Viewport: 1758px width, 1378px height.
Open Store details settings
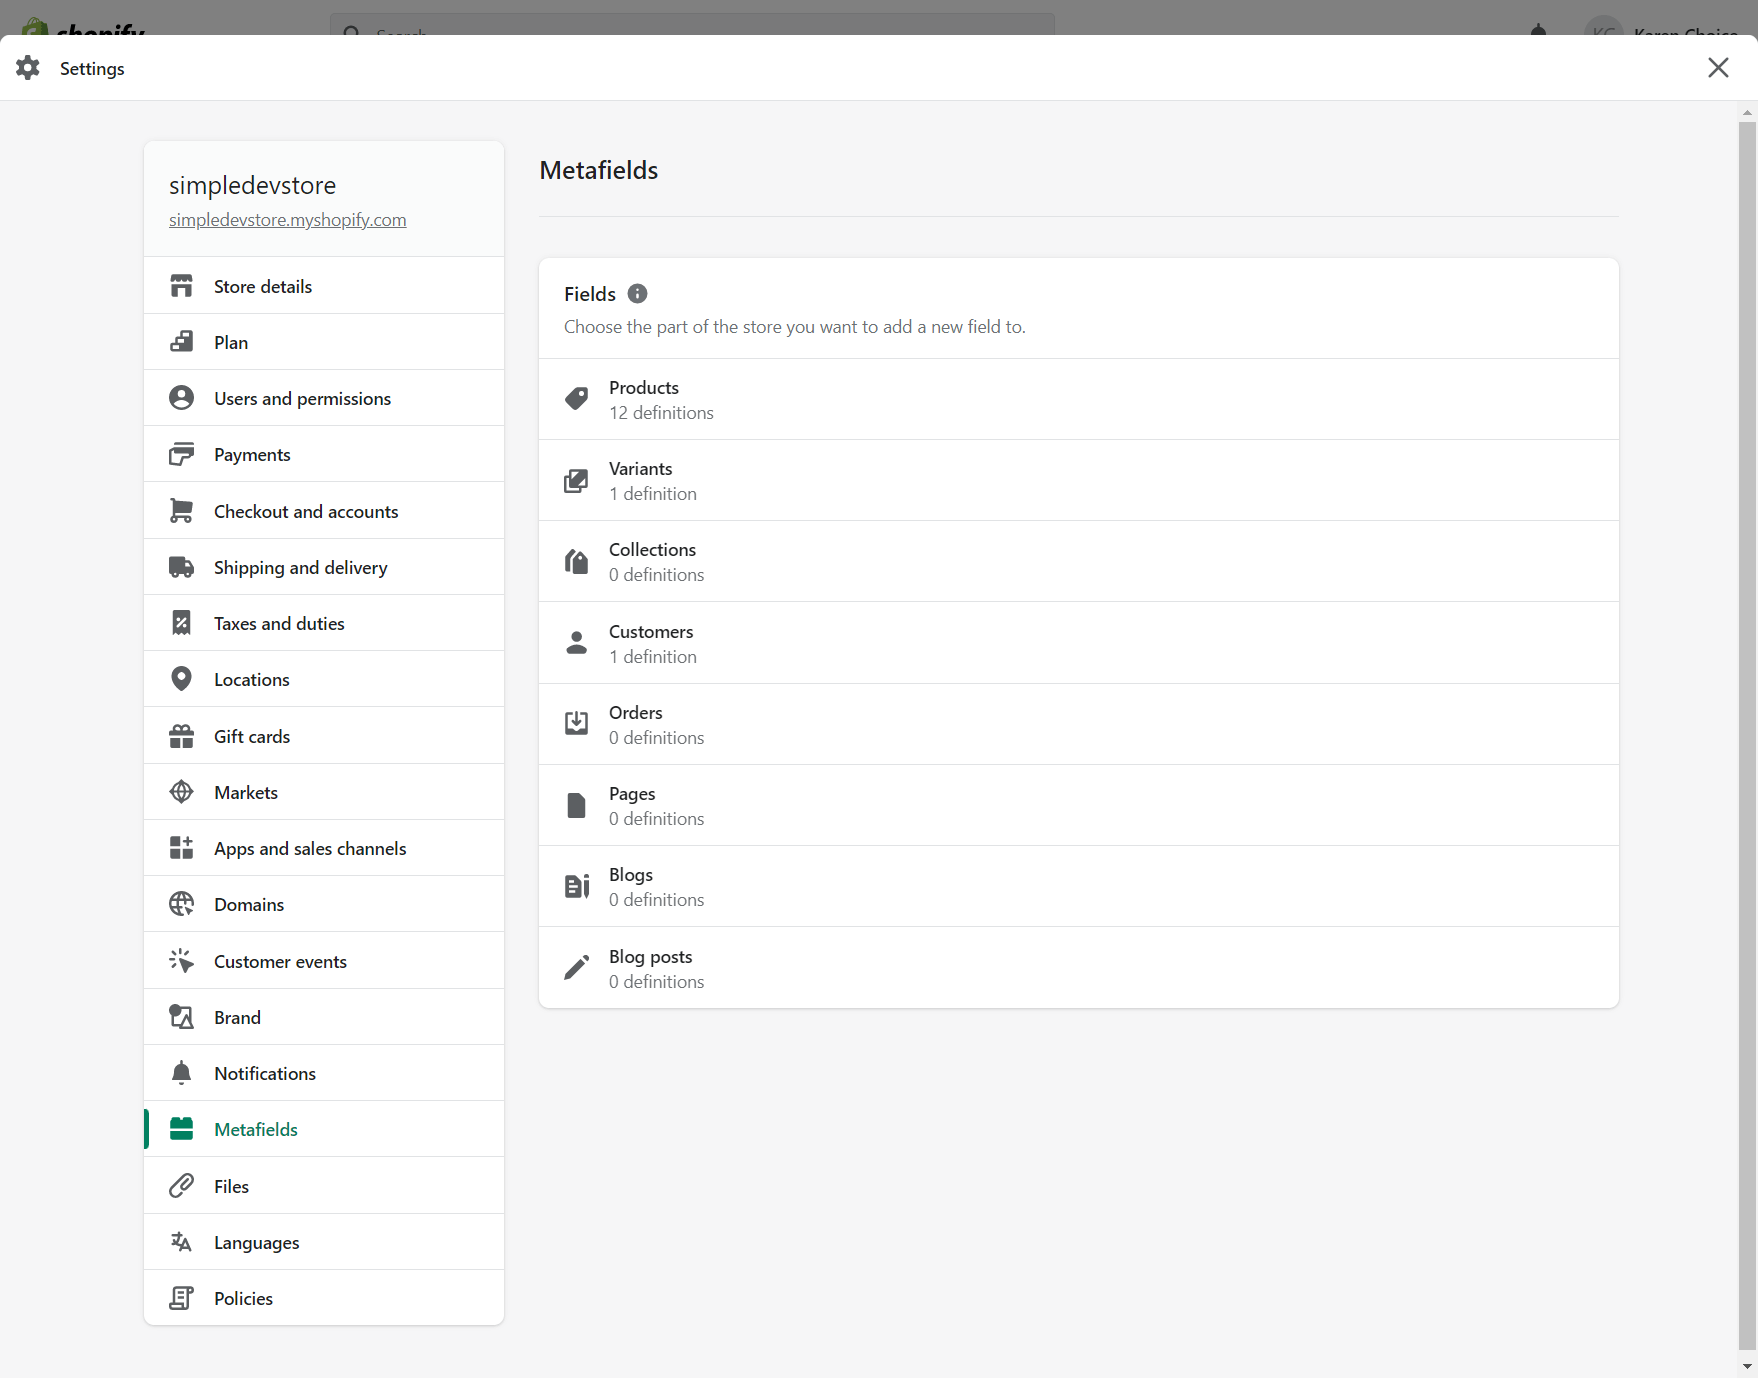324,286
